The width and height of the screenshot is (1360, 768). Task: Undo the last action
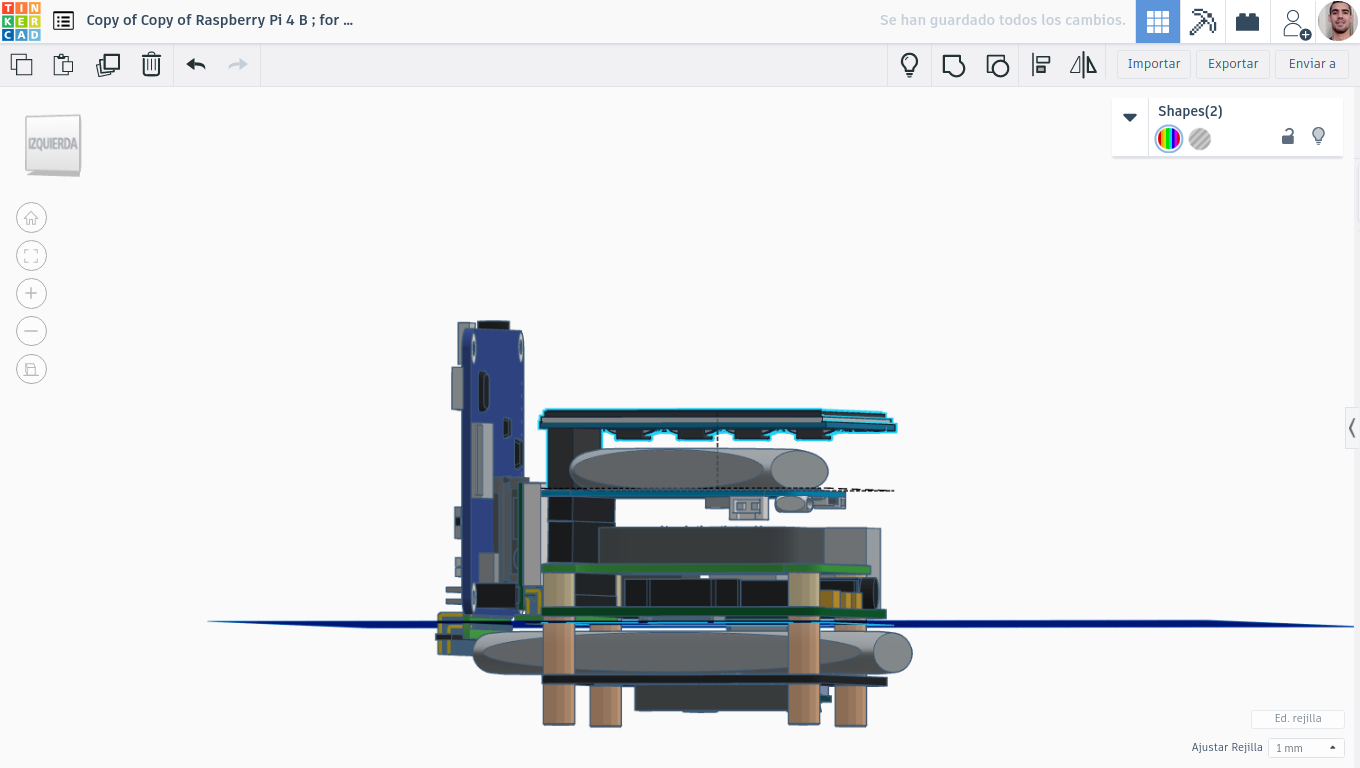(x=196, y=65)
